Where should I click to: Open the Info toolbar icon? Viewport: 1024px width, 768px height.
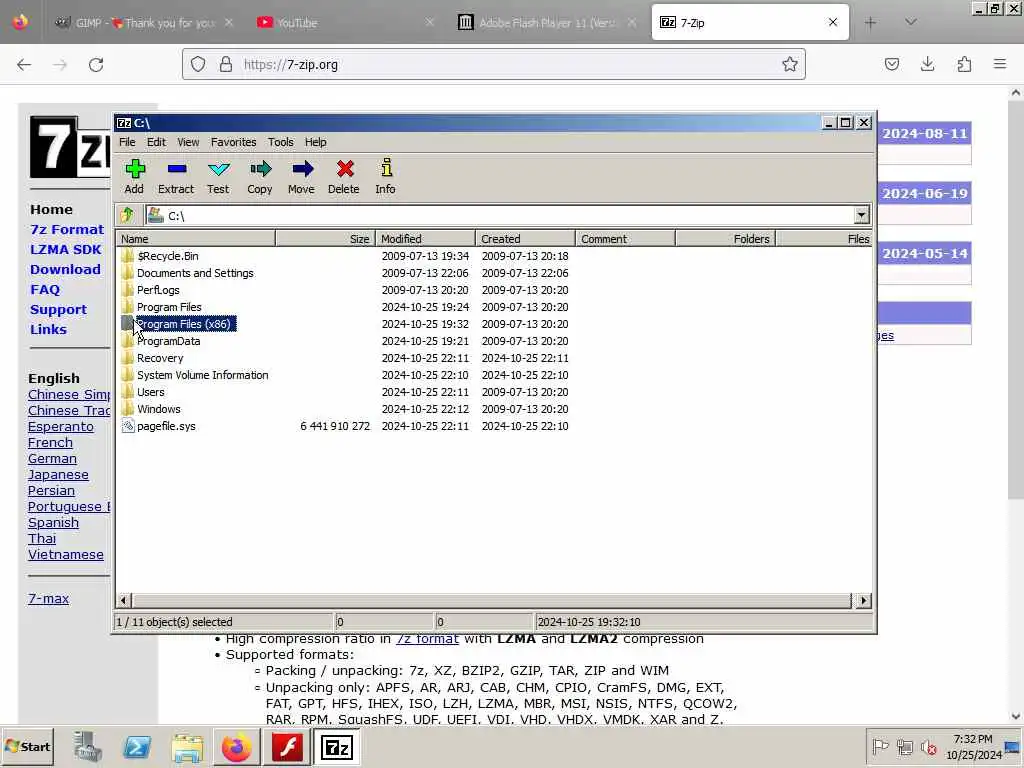coord(386,168)
